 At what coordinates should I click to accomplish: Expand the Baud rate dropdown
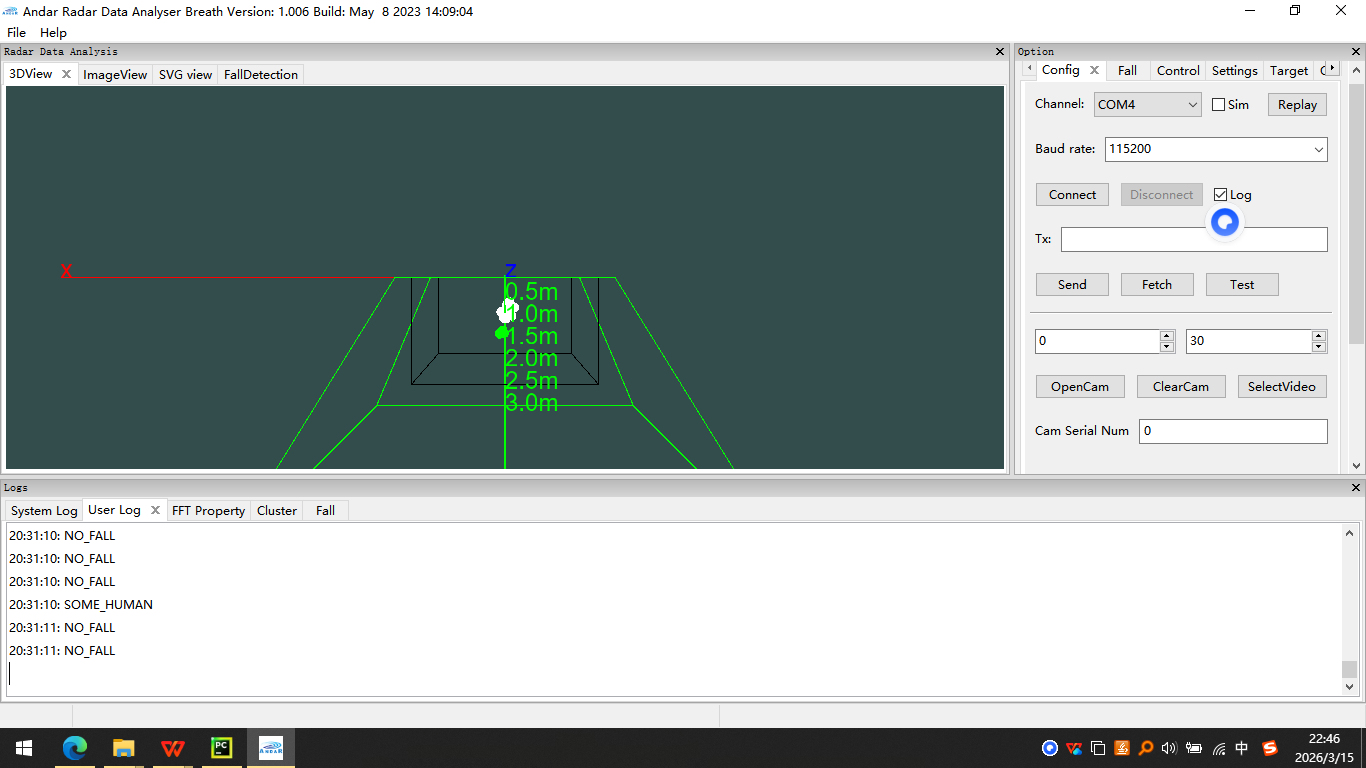click(x=1318, y=150)
